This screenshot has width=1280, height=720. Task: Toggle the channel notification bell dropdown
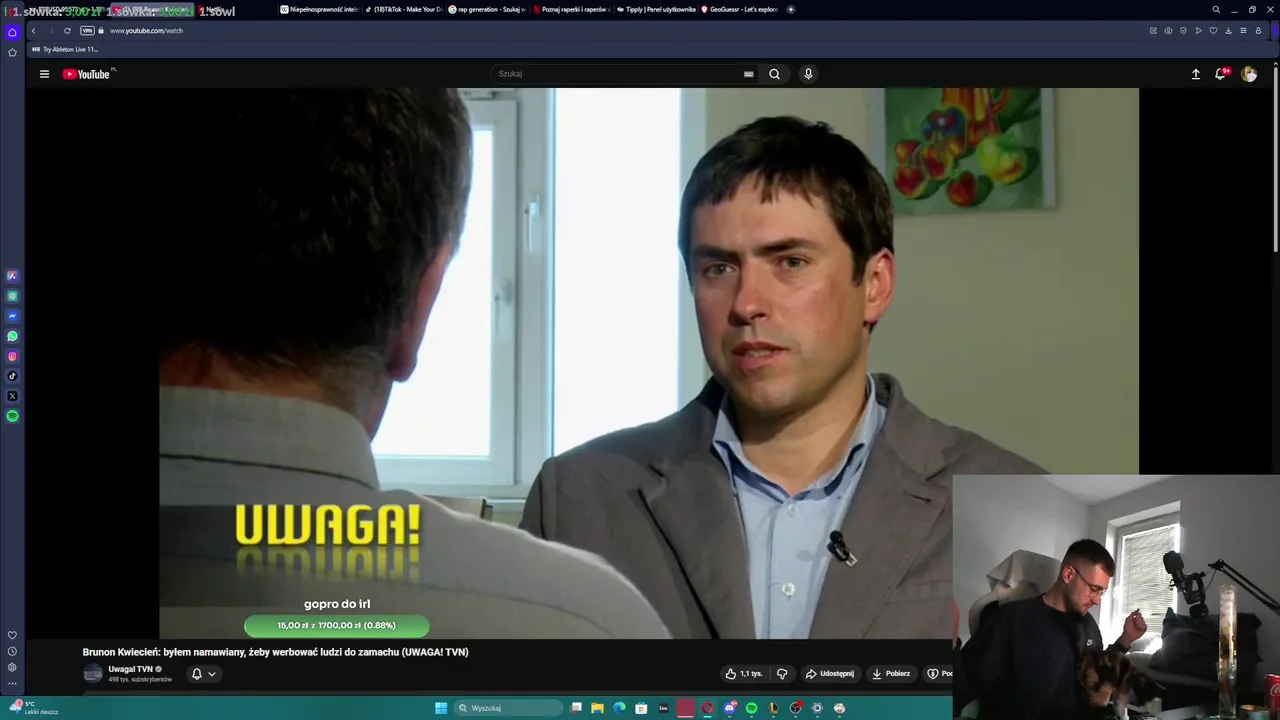pos(203,674)
